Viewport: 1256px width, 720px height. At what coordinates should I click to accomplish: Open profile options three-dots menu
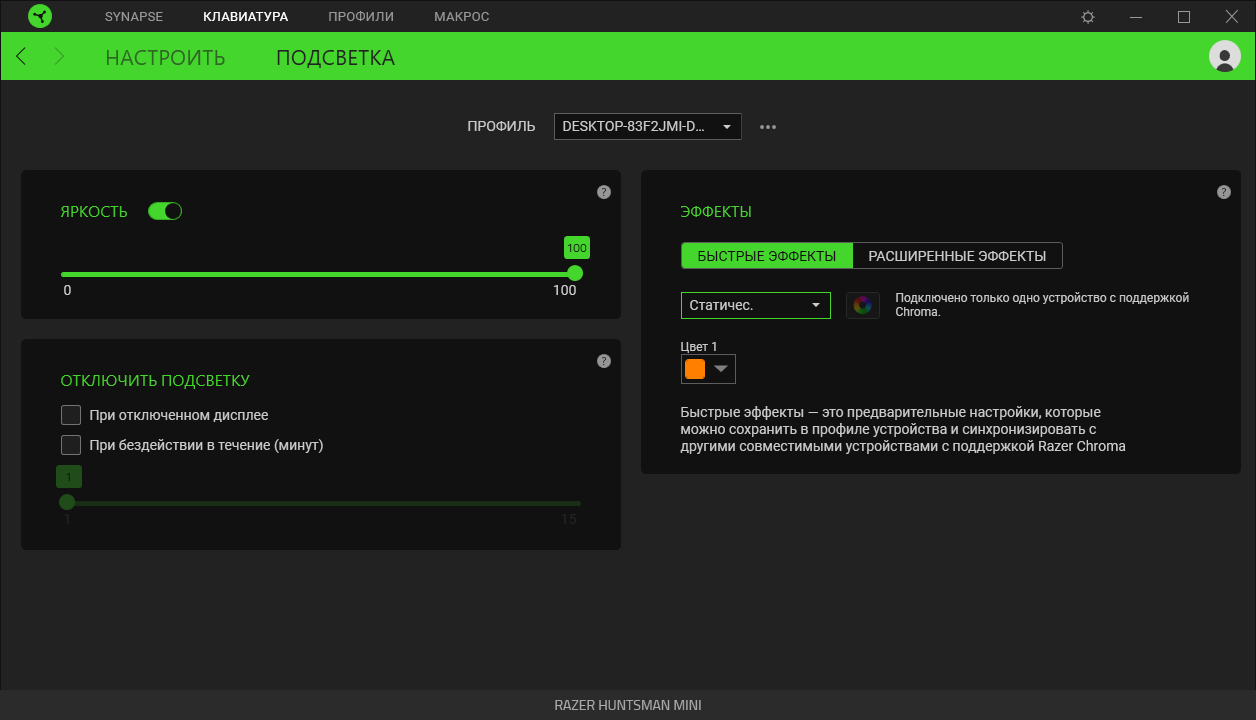[x=768, y=127]
